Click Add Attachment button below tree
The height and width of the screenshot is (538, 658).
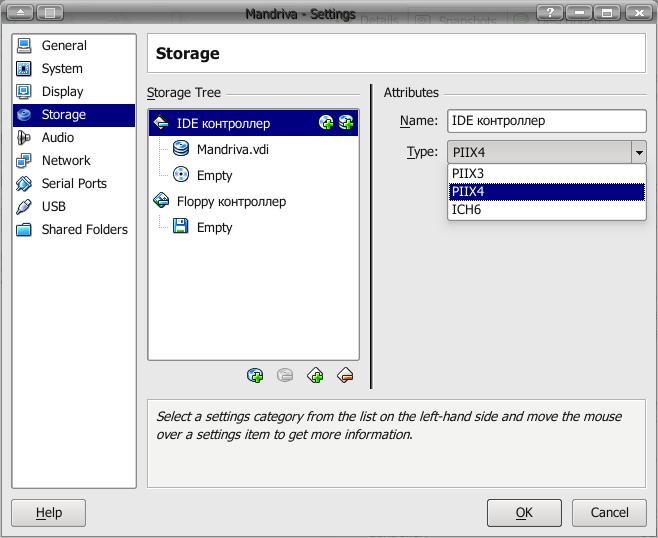(255, 375)
